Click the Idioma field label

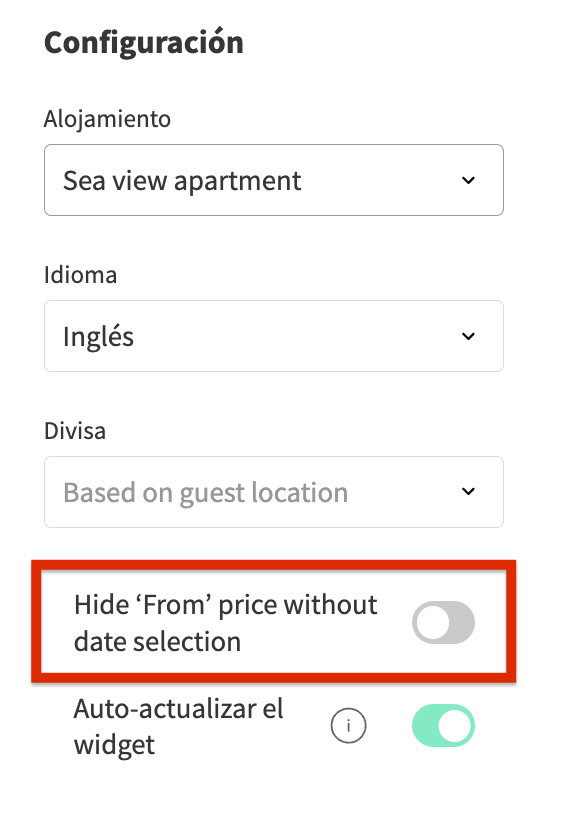81,275
